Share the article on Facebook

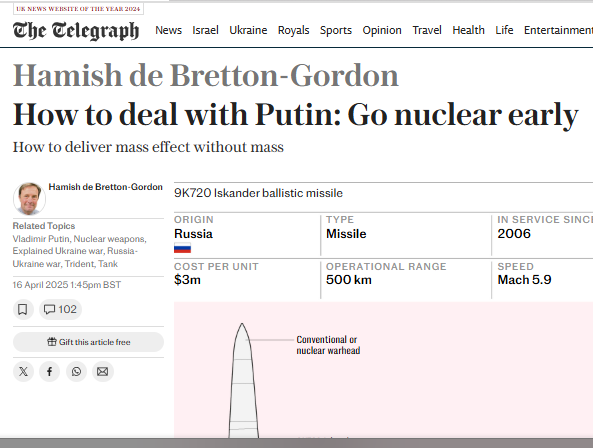tap(50, 372)
